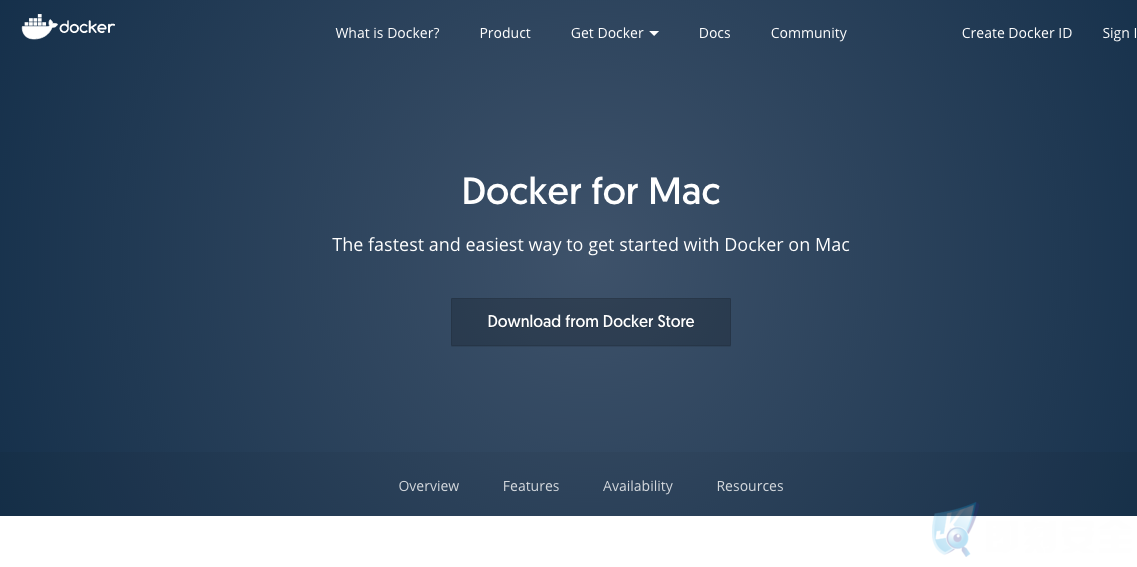Click the Docker for Mac heading
1137x567 pixels.
(x=591, y=191)
